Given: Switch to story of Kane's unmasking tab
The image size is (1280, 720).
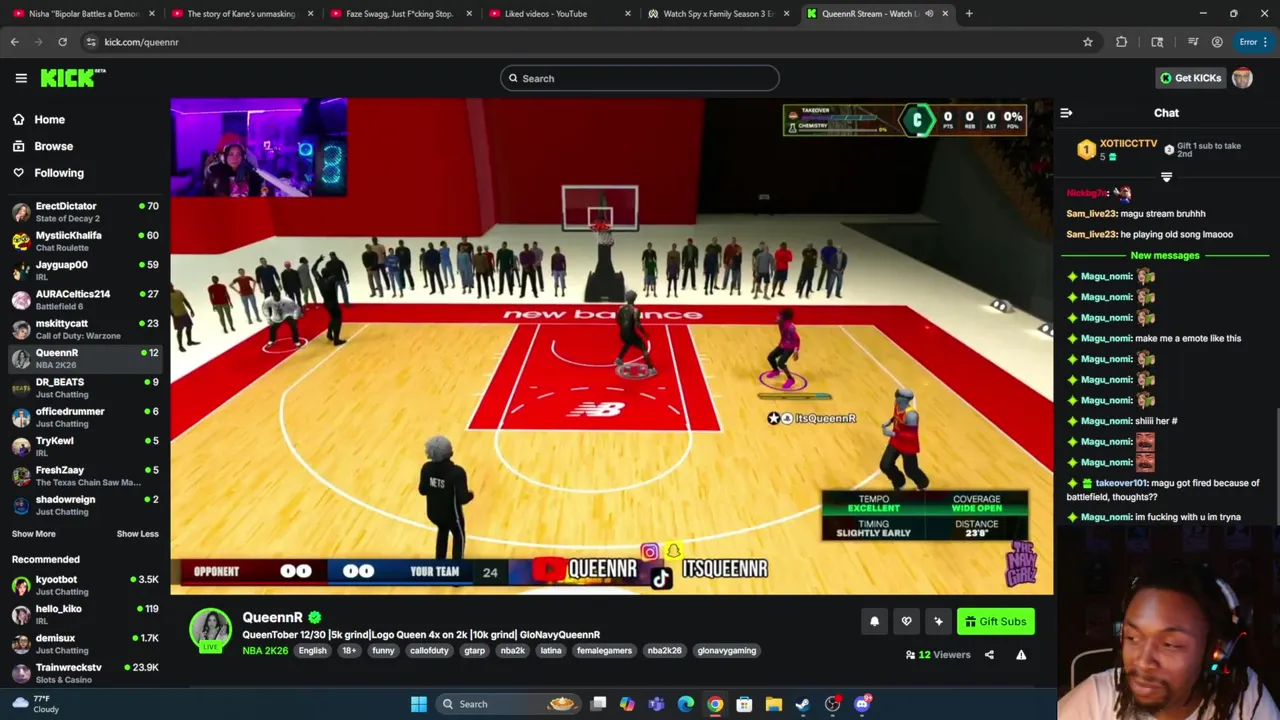Looking at the screenshot, I should pos(241,14).
